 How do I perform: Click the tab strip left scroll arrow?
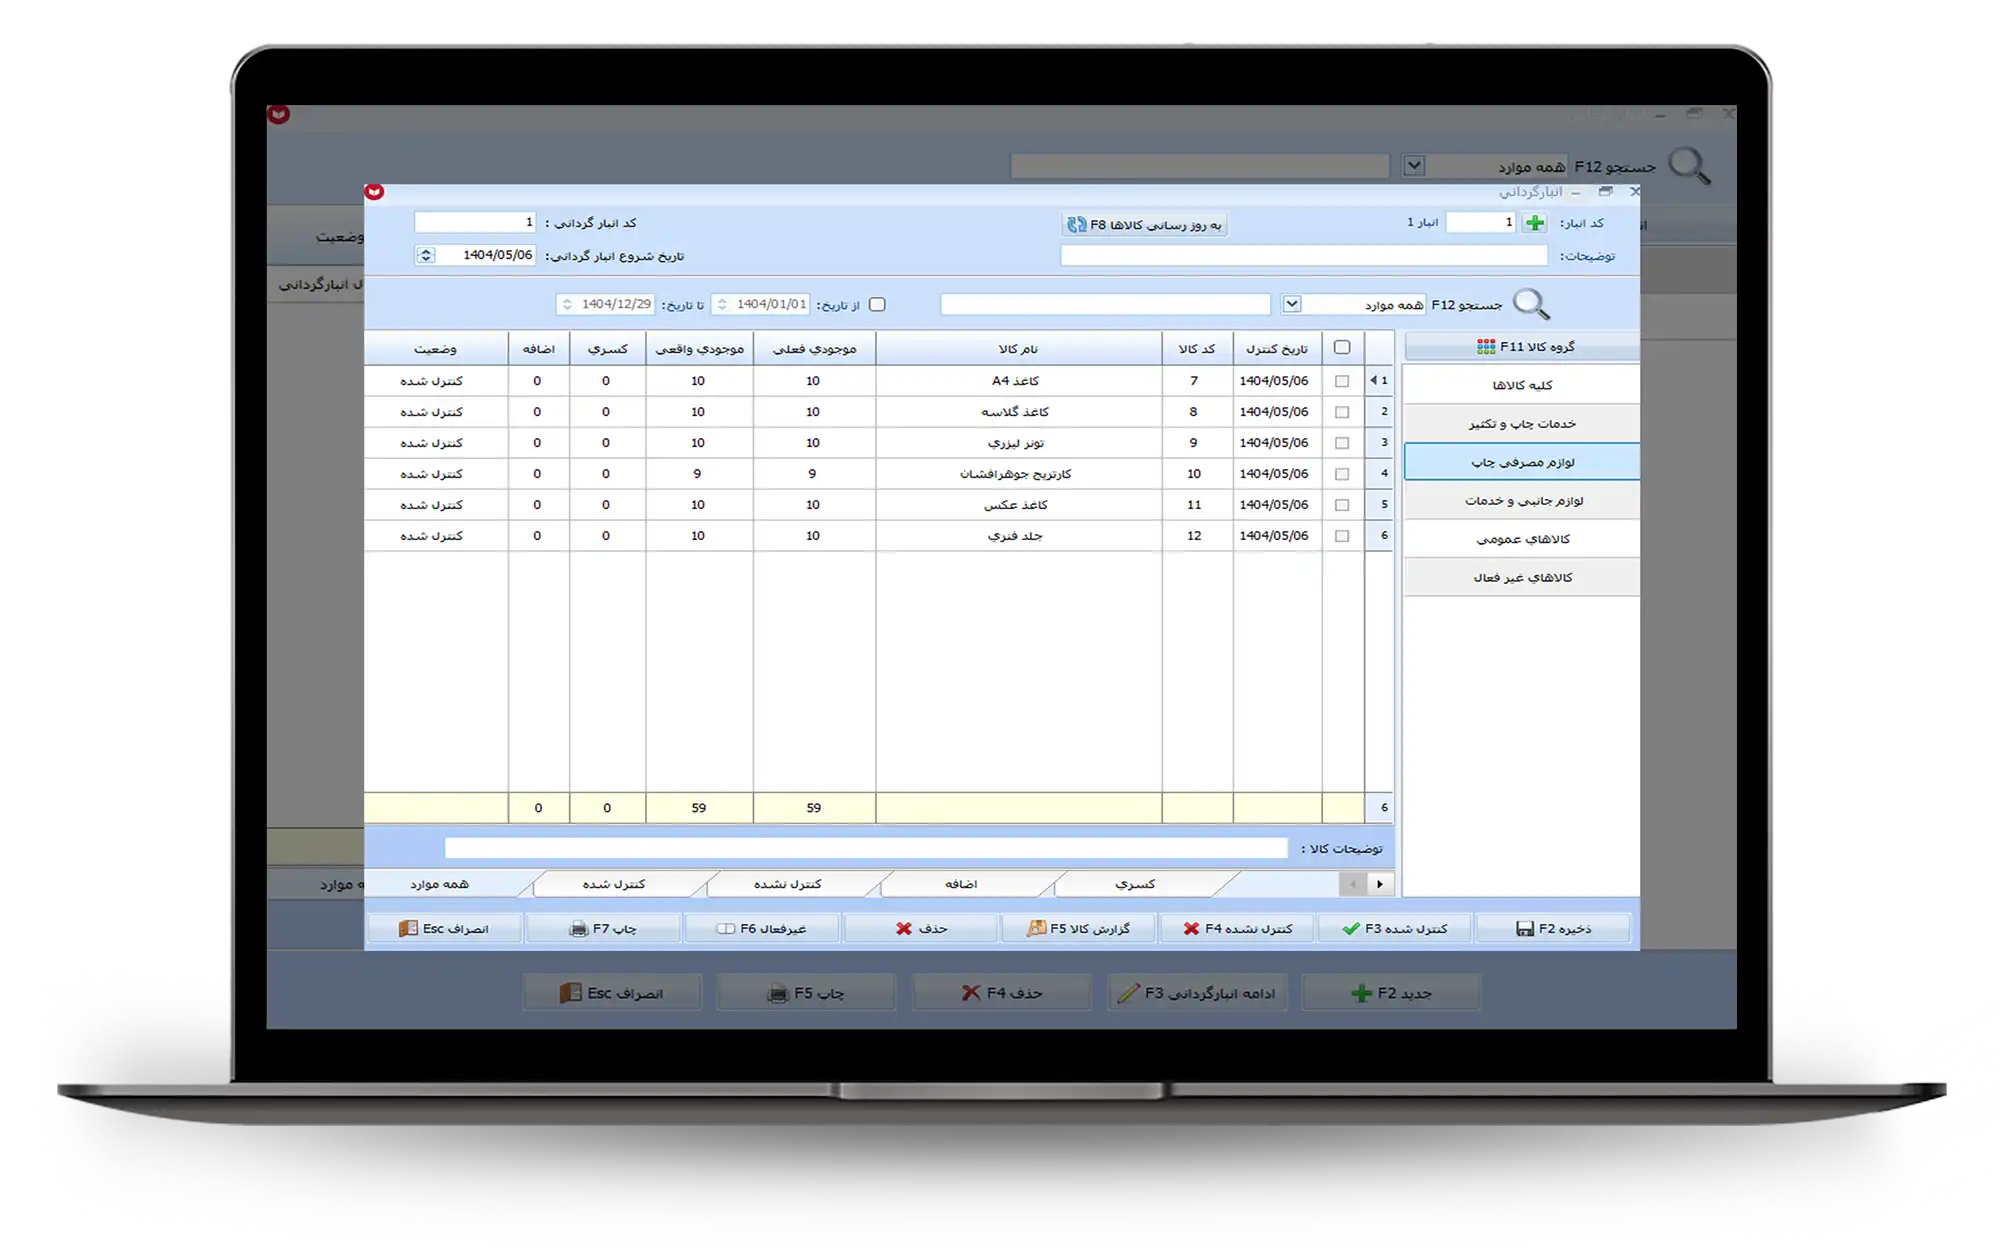(x=1353, y=884)
